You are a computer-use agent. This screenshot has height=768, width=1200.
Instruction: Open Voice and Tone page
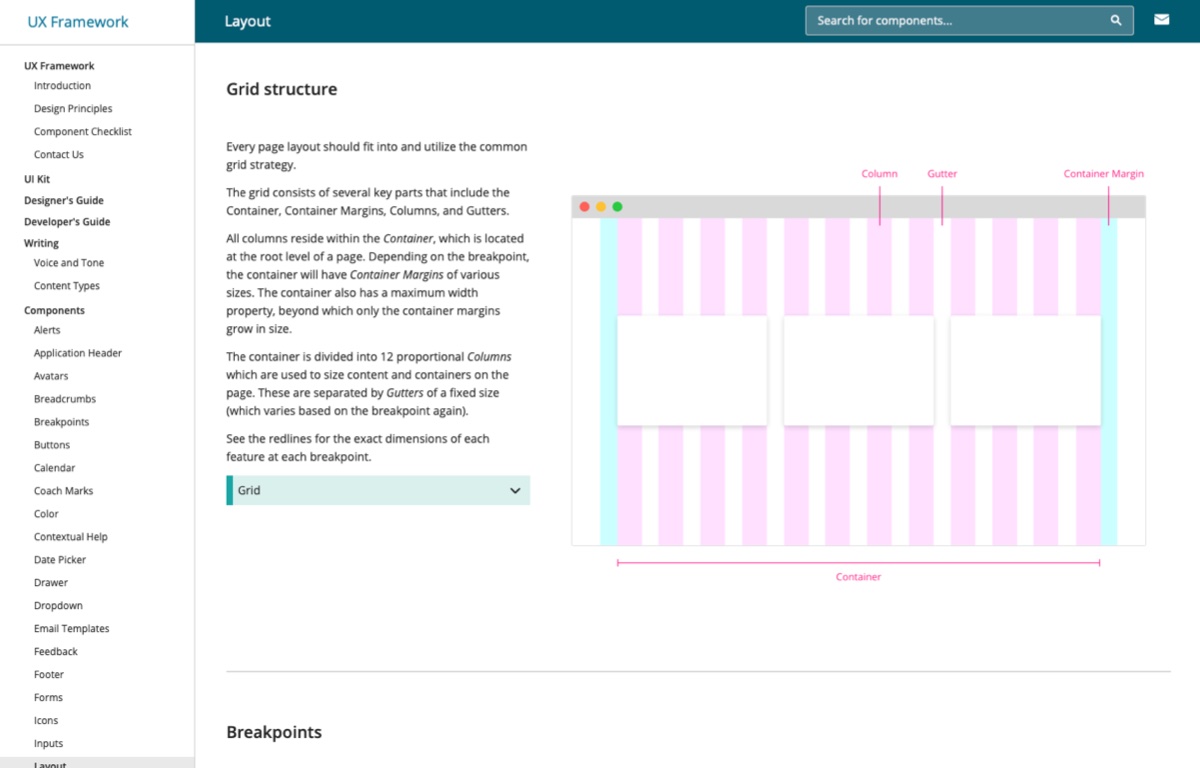pyautogui.click(x=69, y=263)
